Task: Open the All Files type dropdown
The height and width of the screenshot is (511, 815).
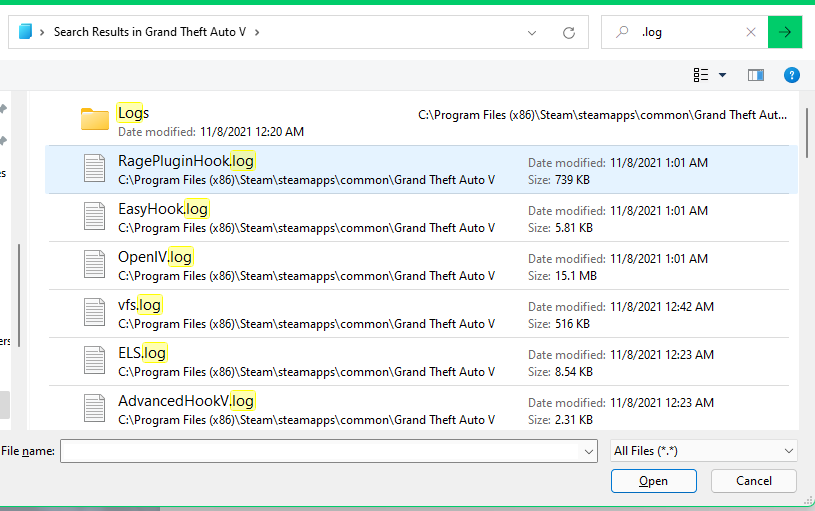Action: coord(703,451)
